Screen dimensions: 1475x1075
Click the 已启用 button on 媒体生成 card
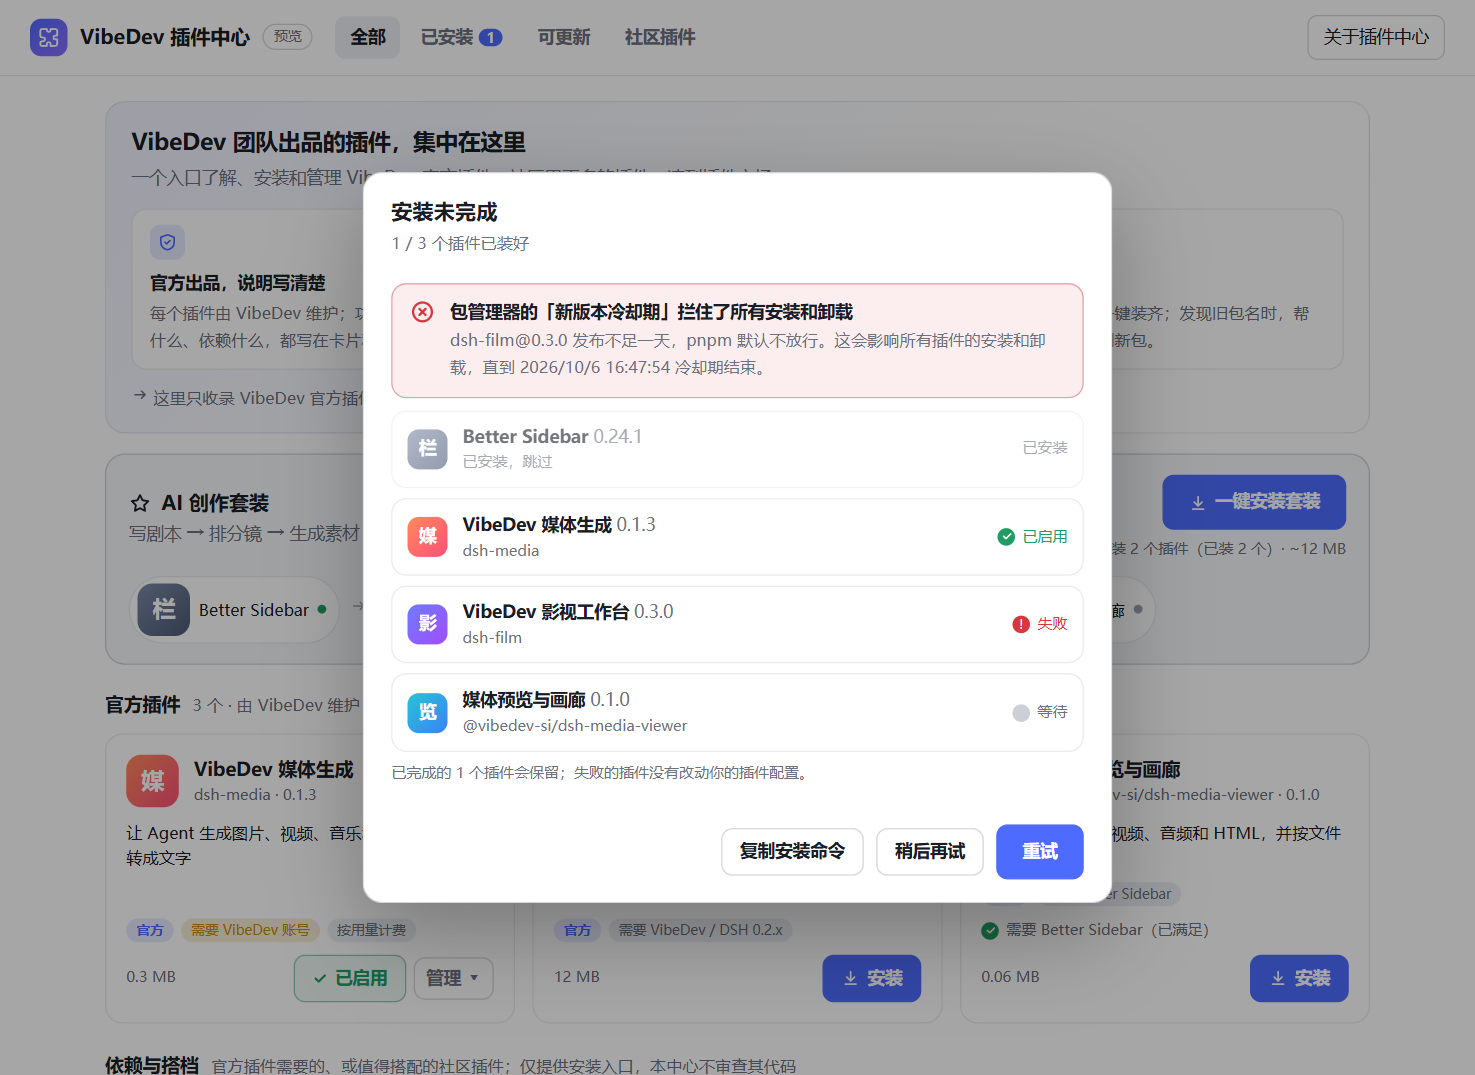pyautogui.click(x=350, y=978)
